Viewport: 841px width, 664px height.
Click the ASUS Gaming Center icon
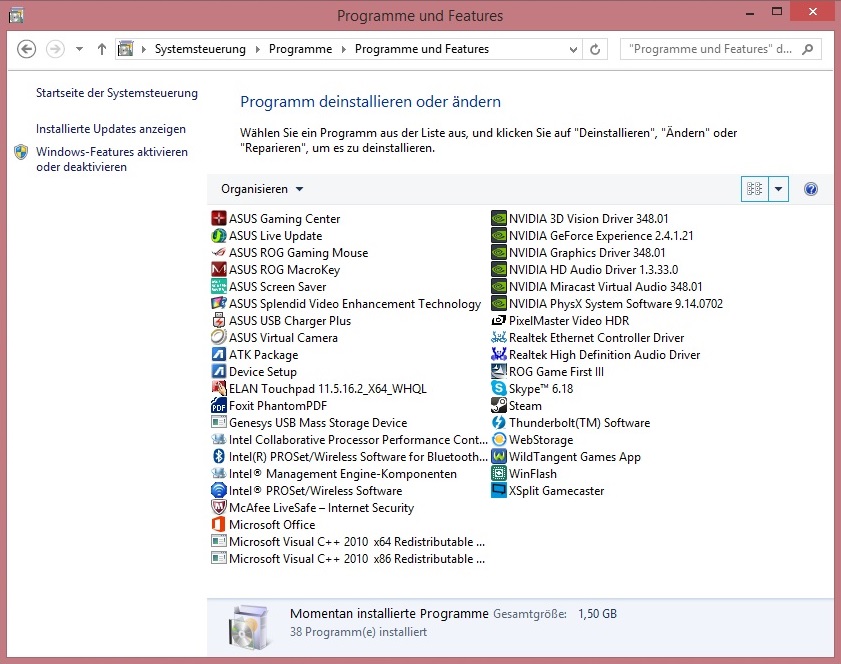tap(218, 218)
